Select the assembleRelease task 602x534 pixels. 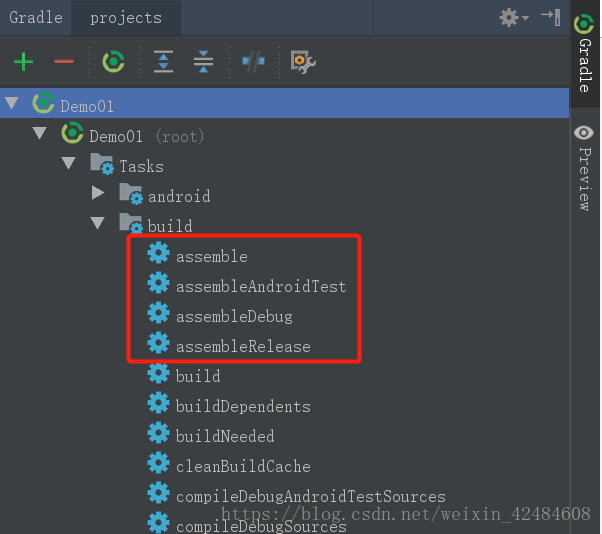243,347
